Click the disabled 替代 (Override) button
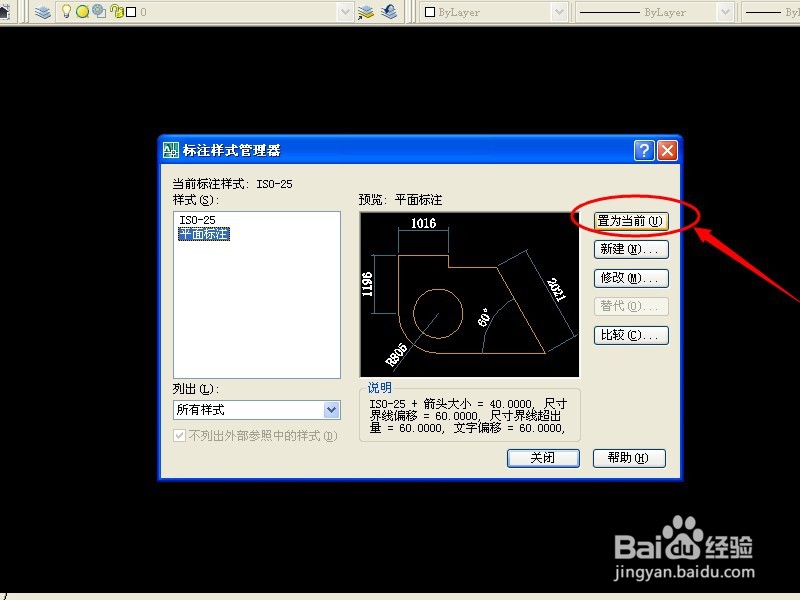Viewport: 800px width, 600px height. point(631,307)
